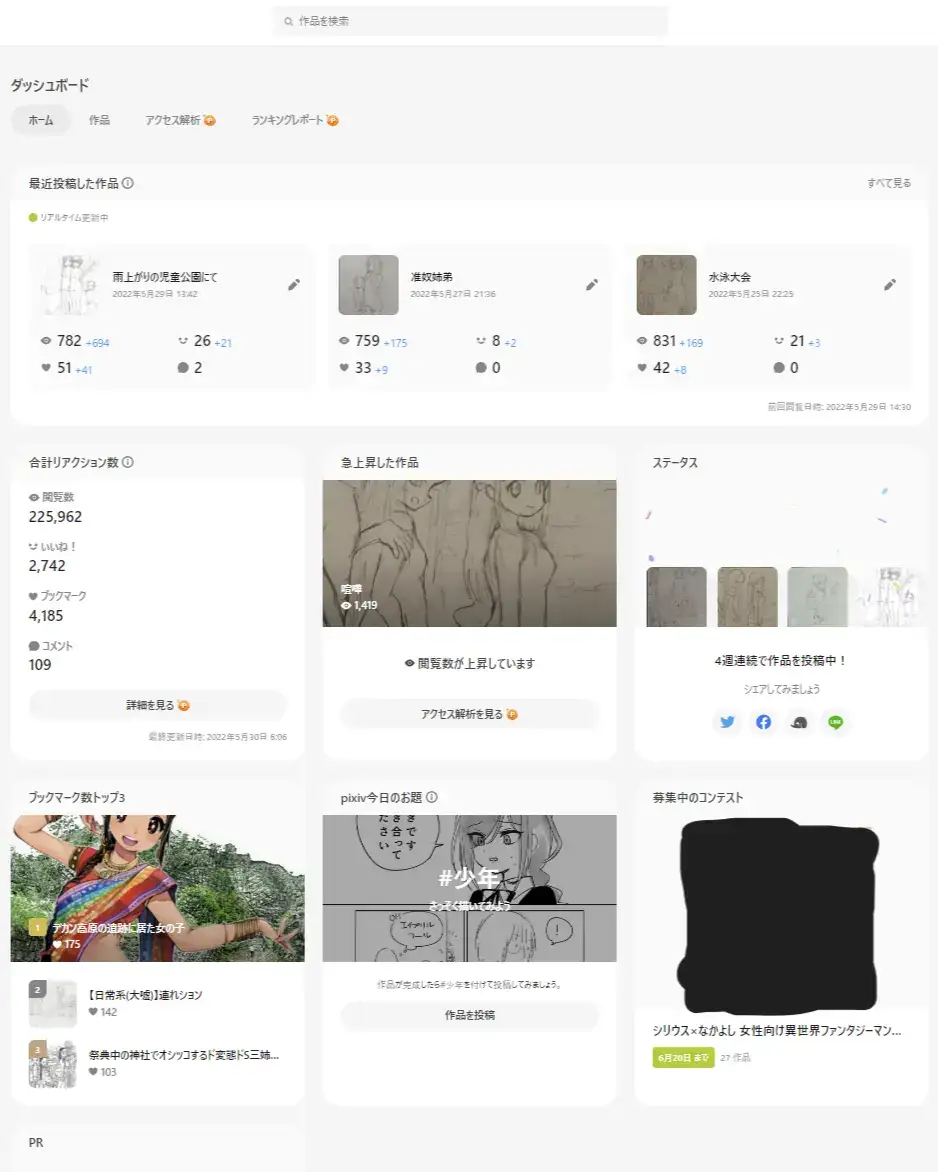The width and height of the screenshot is (938, 1172).
Task: Open the top bookmarked artwork thumbnail
Action: click(x=157, y=888)
